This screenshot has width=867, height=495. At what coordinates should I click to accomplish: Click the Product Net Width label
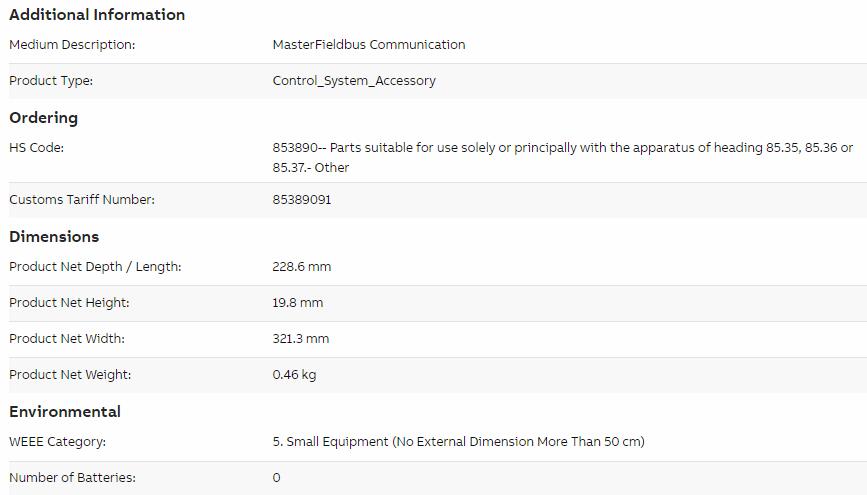click(x=67, y=338)
